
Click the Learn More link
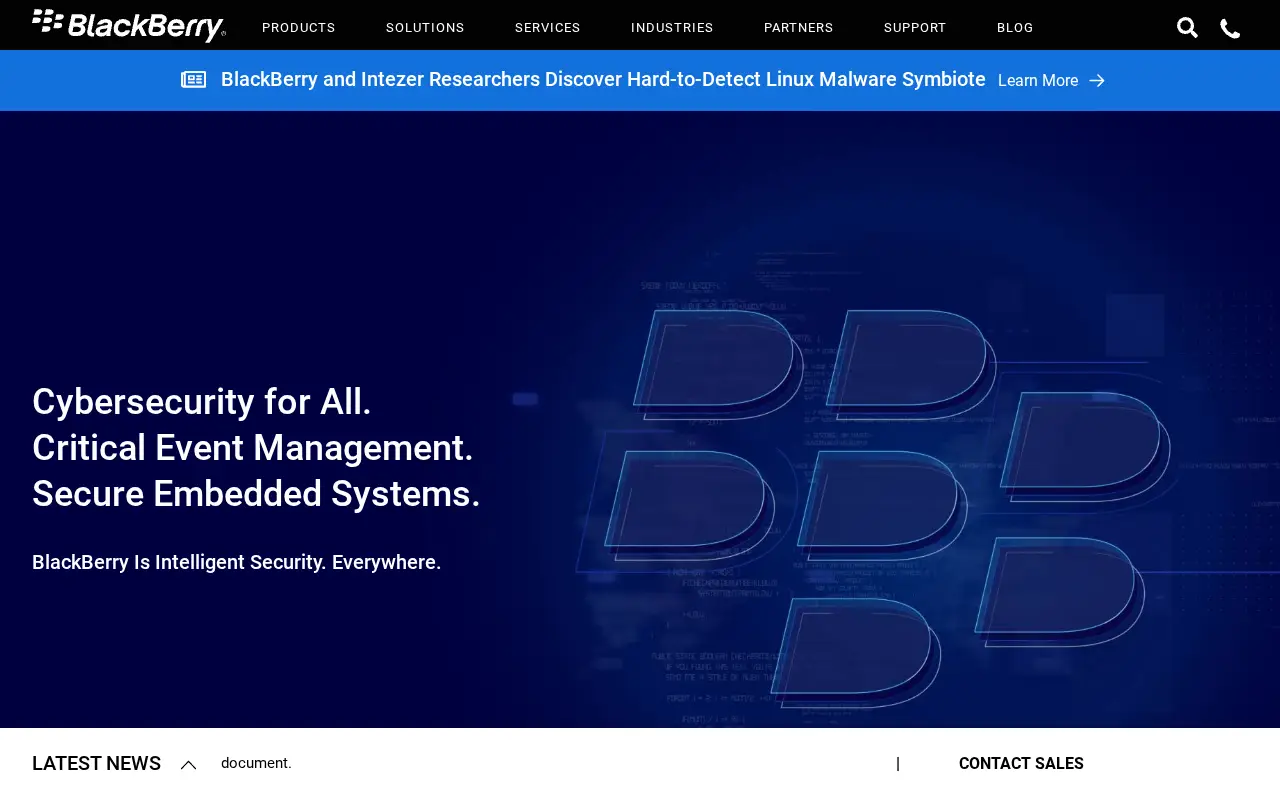tap(1038, 81)
